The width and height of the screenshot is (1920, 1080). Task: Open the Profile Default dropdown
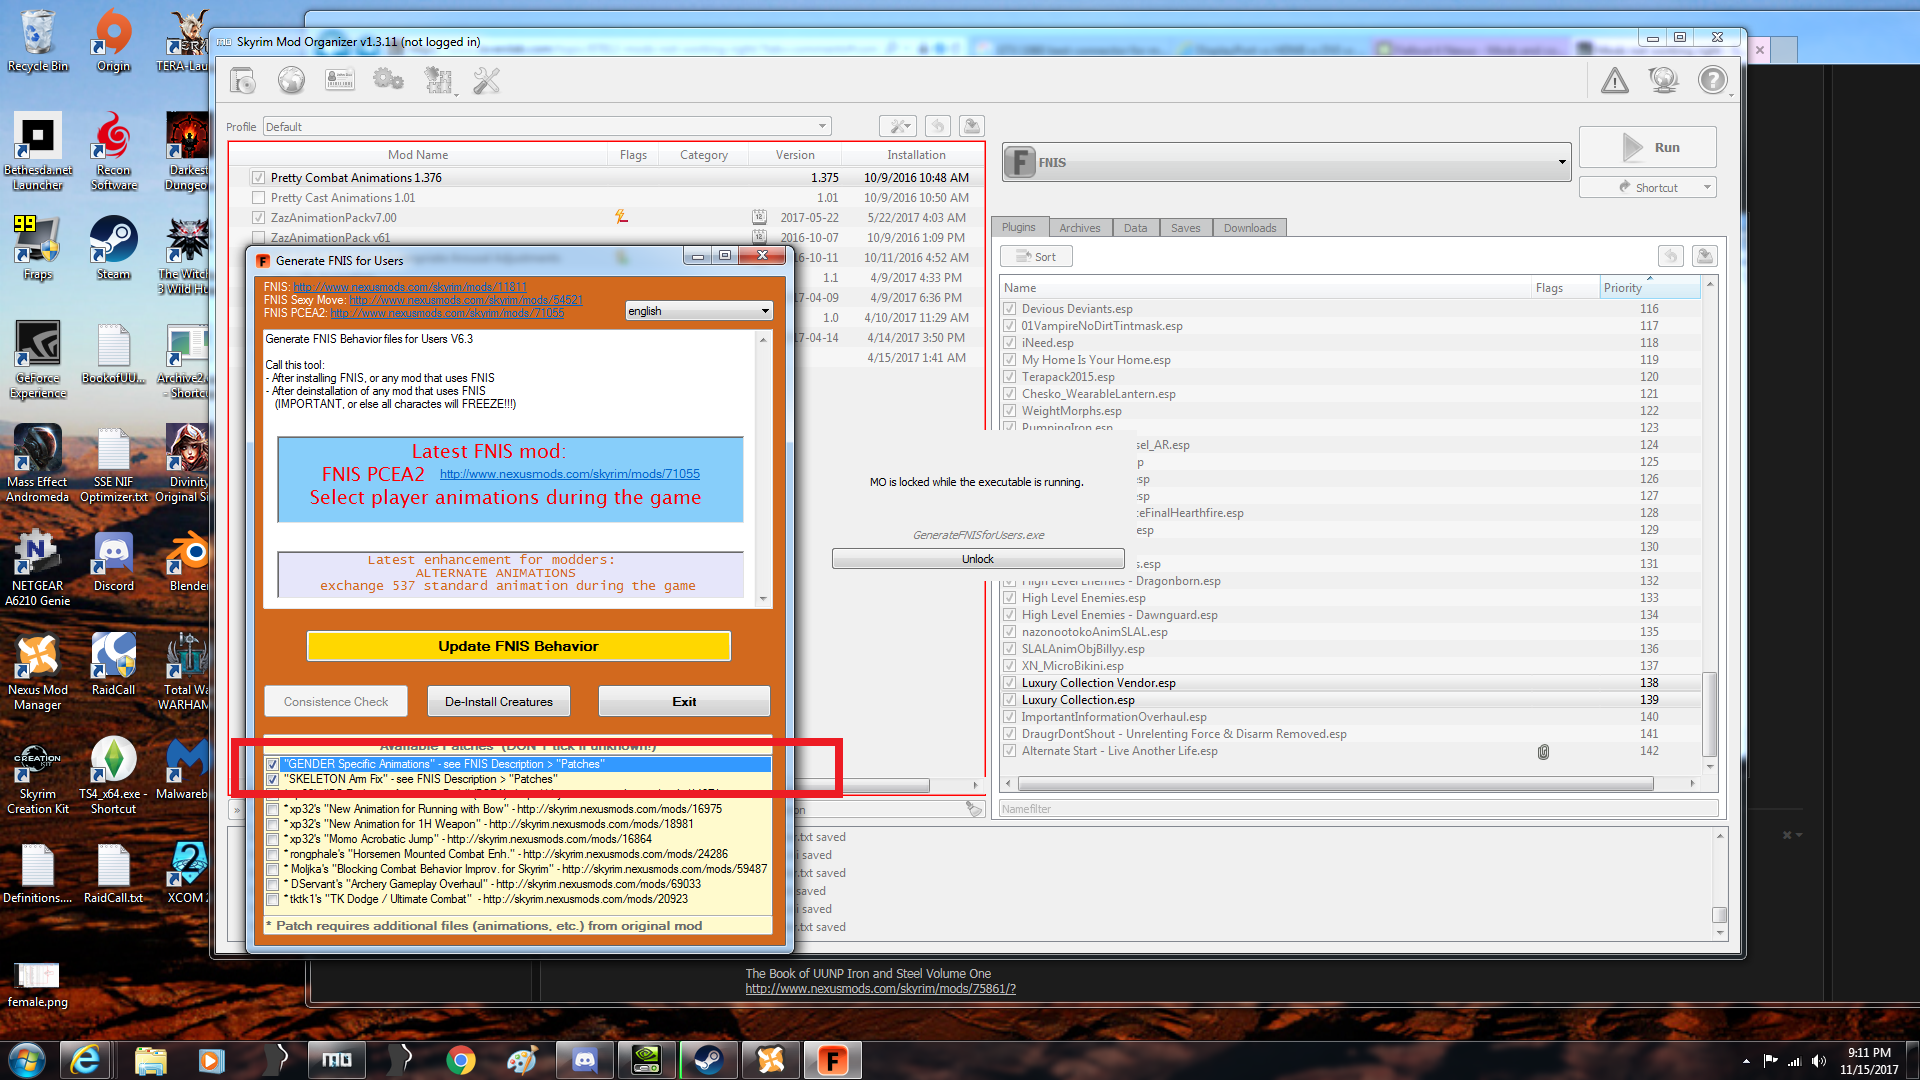pyautogui.click(x=547, y=127)
